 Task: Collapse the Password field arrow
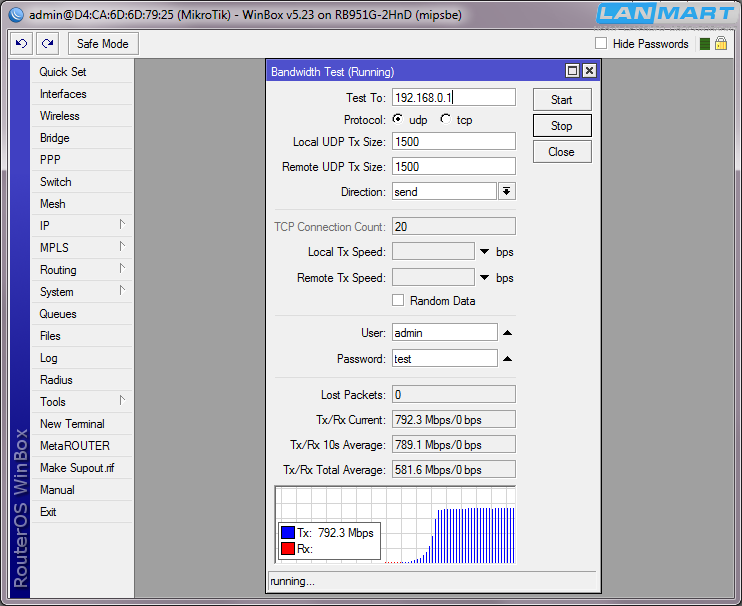tap(507, 359)
